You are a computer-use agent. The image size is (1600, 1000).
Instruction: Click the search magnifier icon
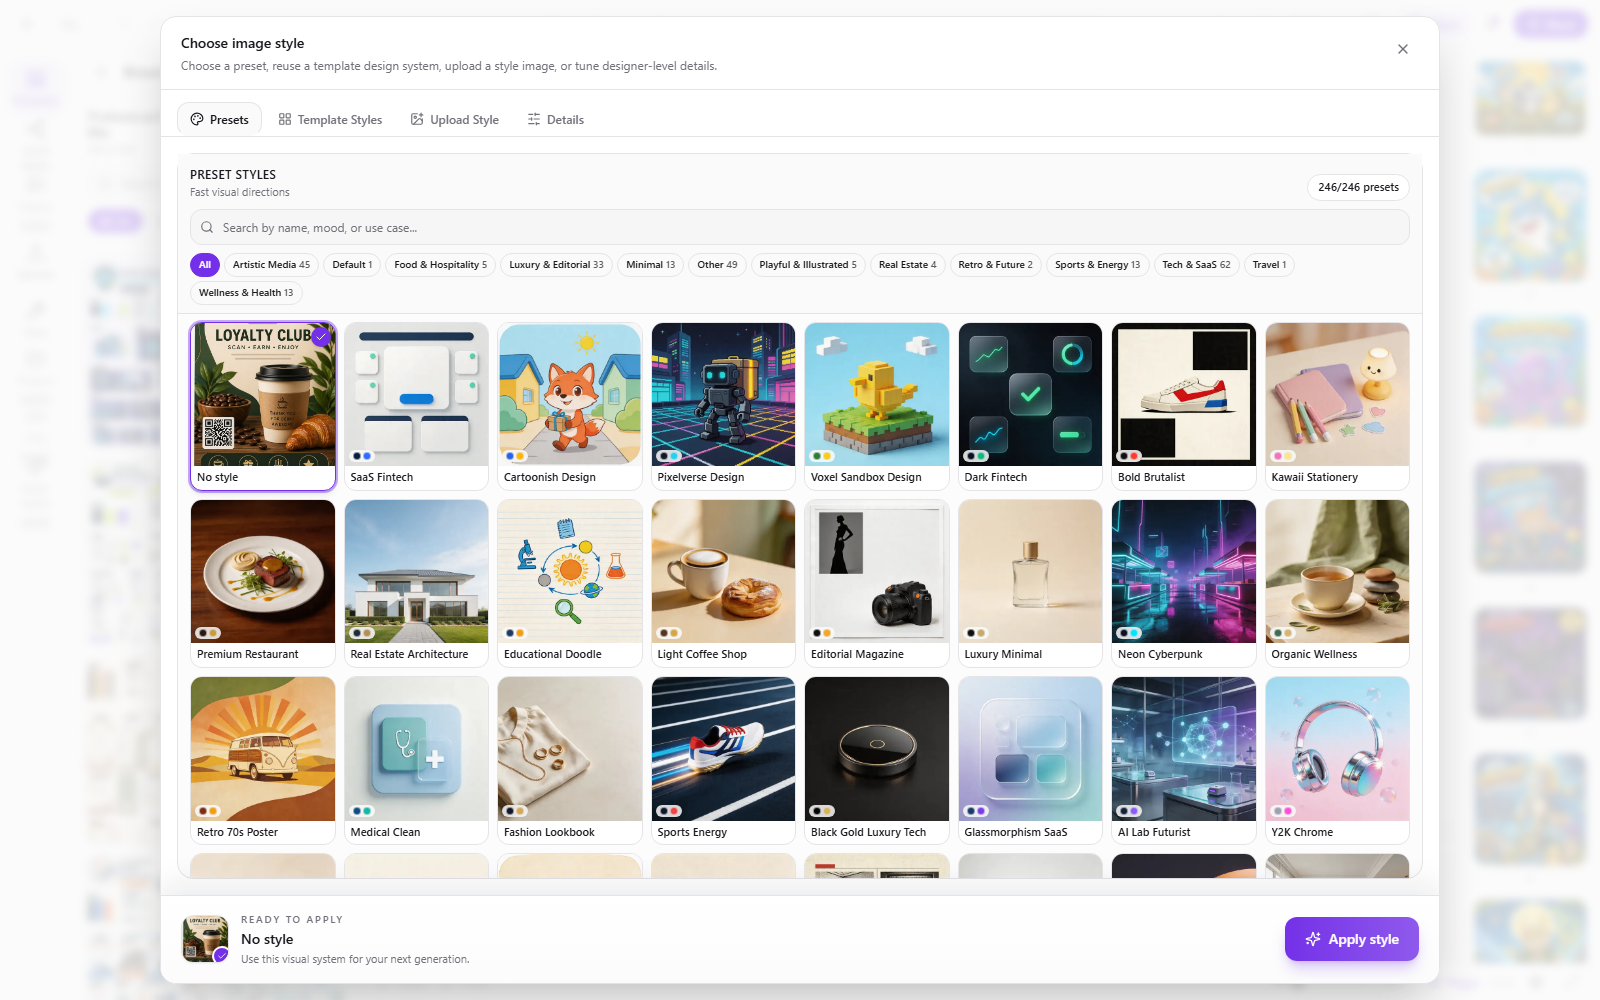click(x=207, y=227)
